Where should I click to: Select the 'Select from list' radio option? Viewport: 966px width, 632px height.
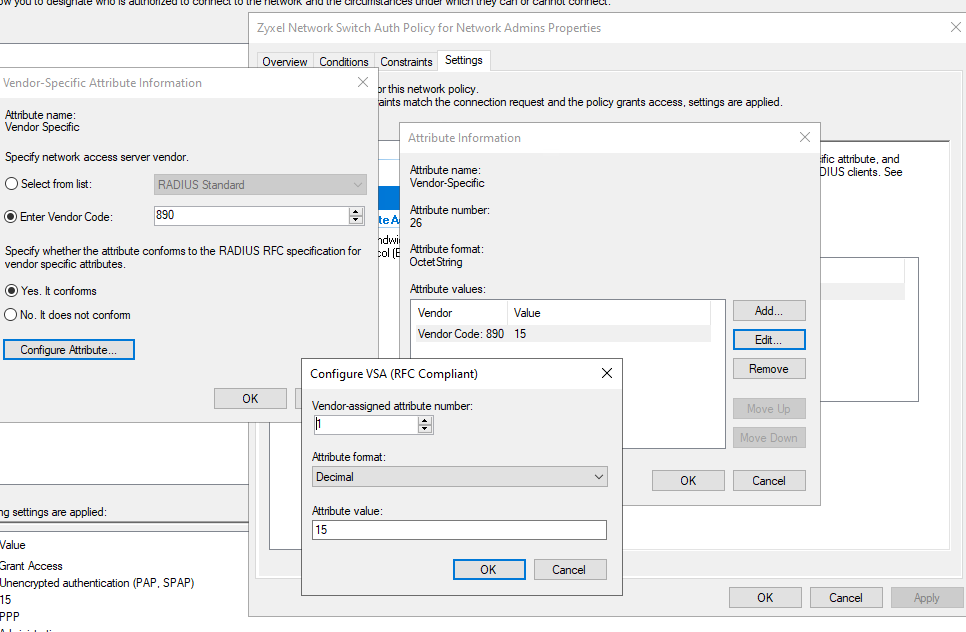tap(11, 184)
